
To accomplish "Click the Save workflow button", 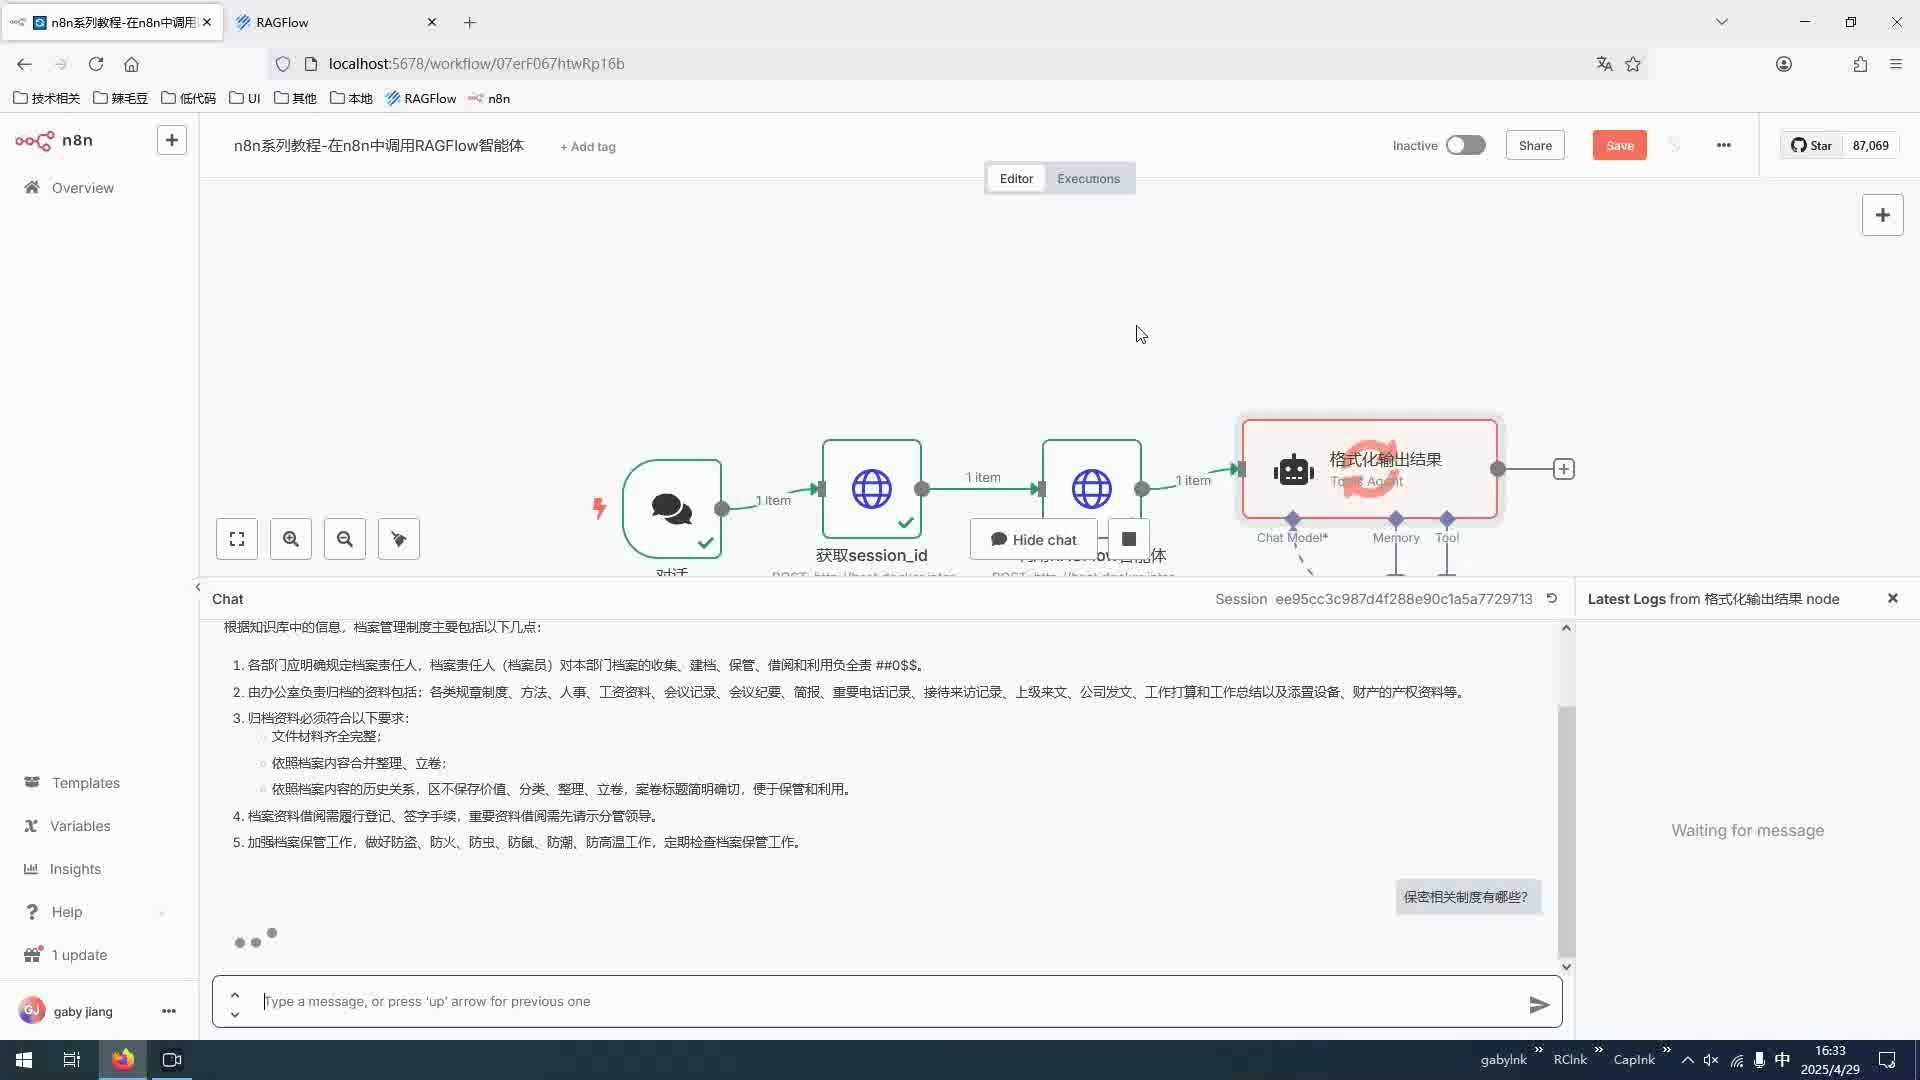I will click(x=1619, y=145).
